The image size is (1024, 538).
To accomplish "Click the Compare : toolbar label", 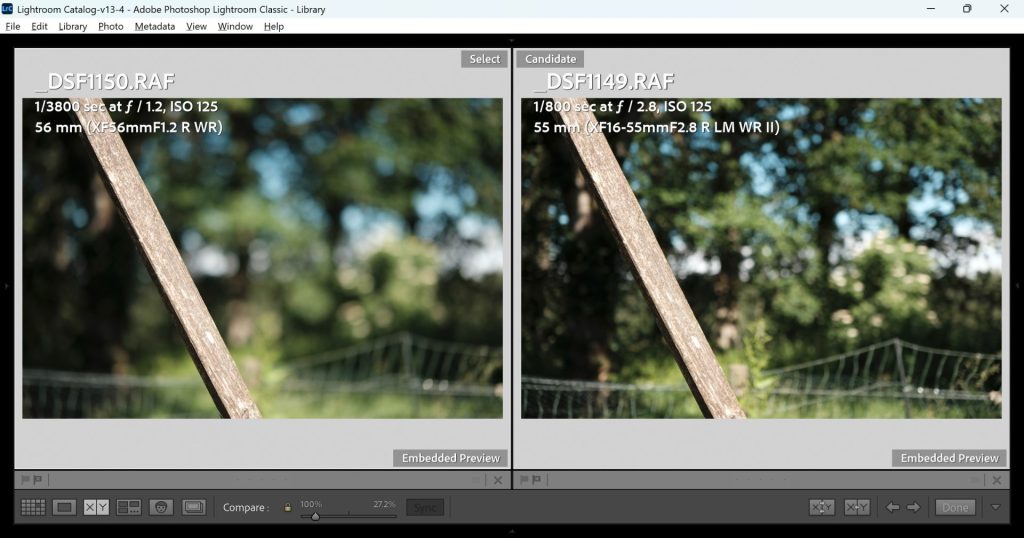I will (x=246, y=507).
